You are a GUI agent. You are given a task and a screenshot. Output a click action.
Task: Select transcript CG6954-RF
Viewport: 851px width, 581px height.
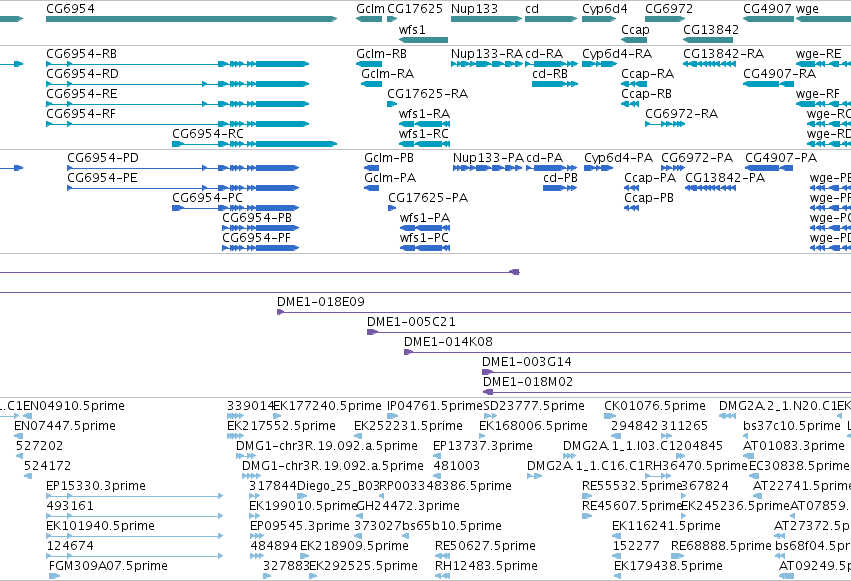pos(81,114)
